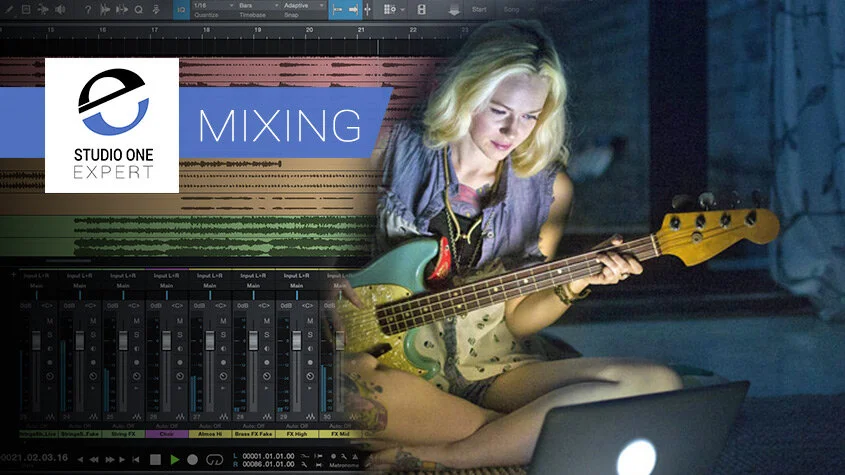The width and height of the screenshot is (845, 475).
Task: Click the cursor follows edit position icon
Action: coord(368,10)
